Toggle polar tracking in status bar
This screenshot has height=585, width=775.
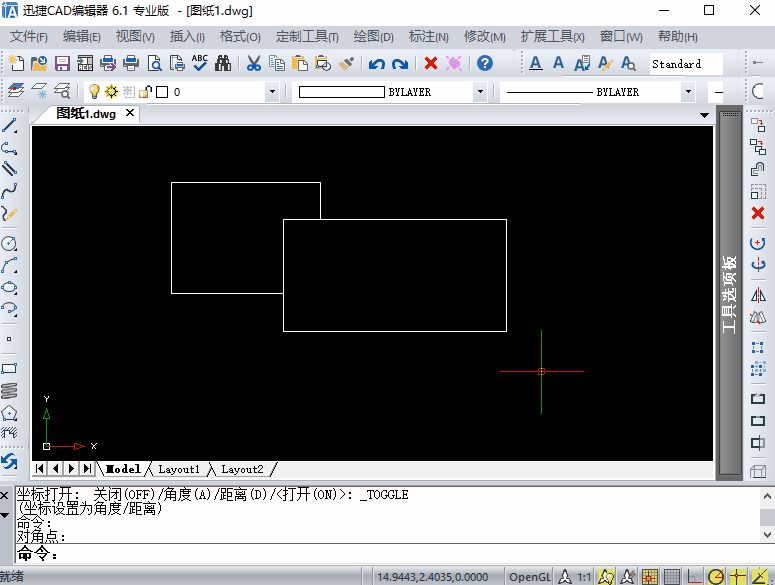716,577
